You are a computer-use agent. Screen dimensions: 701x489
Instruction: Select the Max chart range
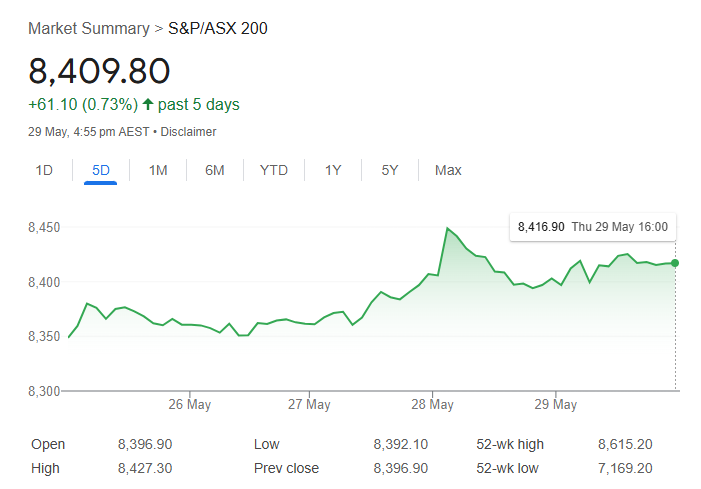448,170
